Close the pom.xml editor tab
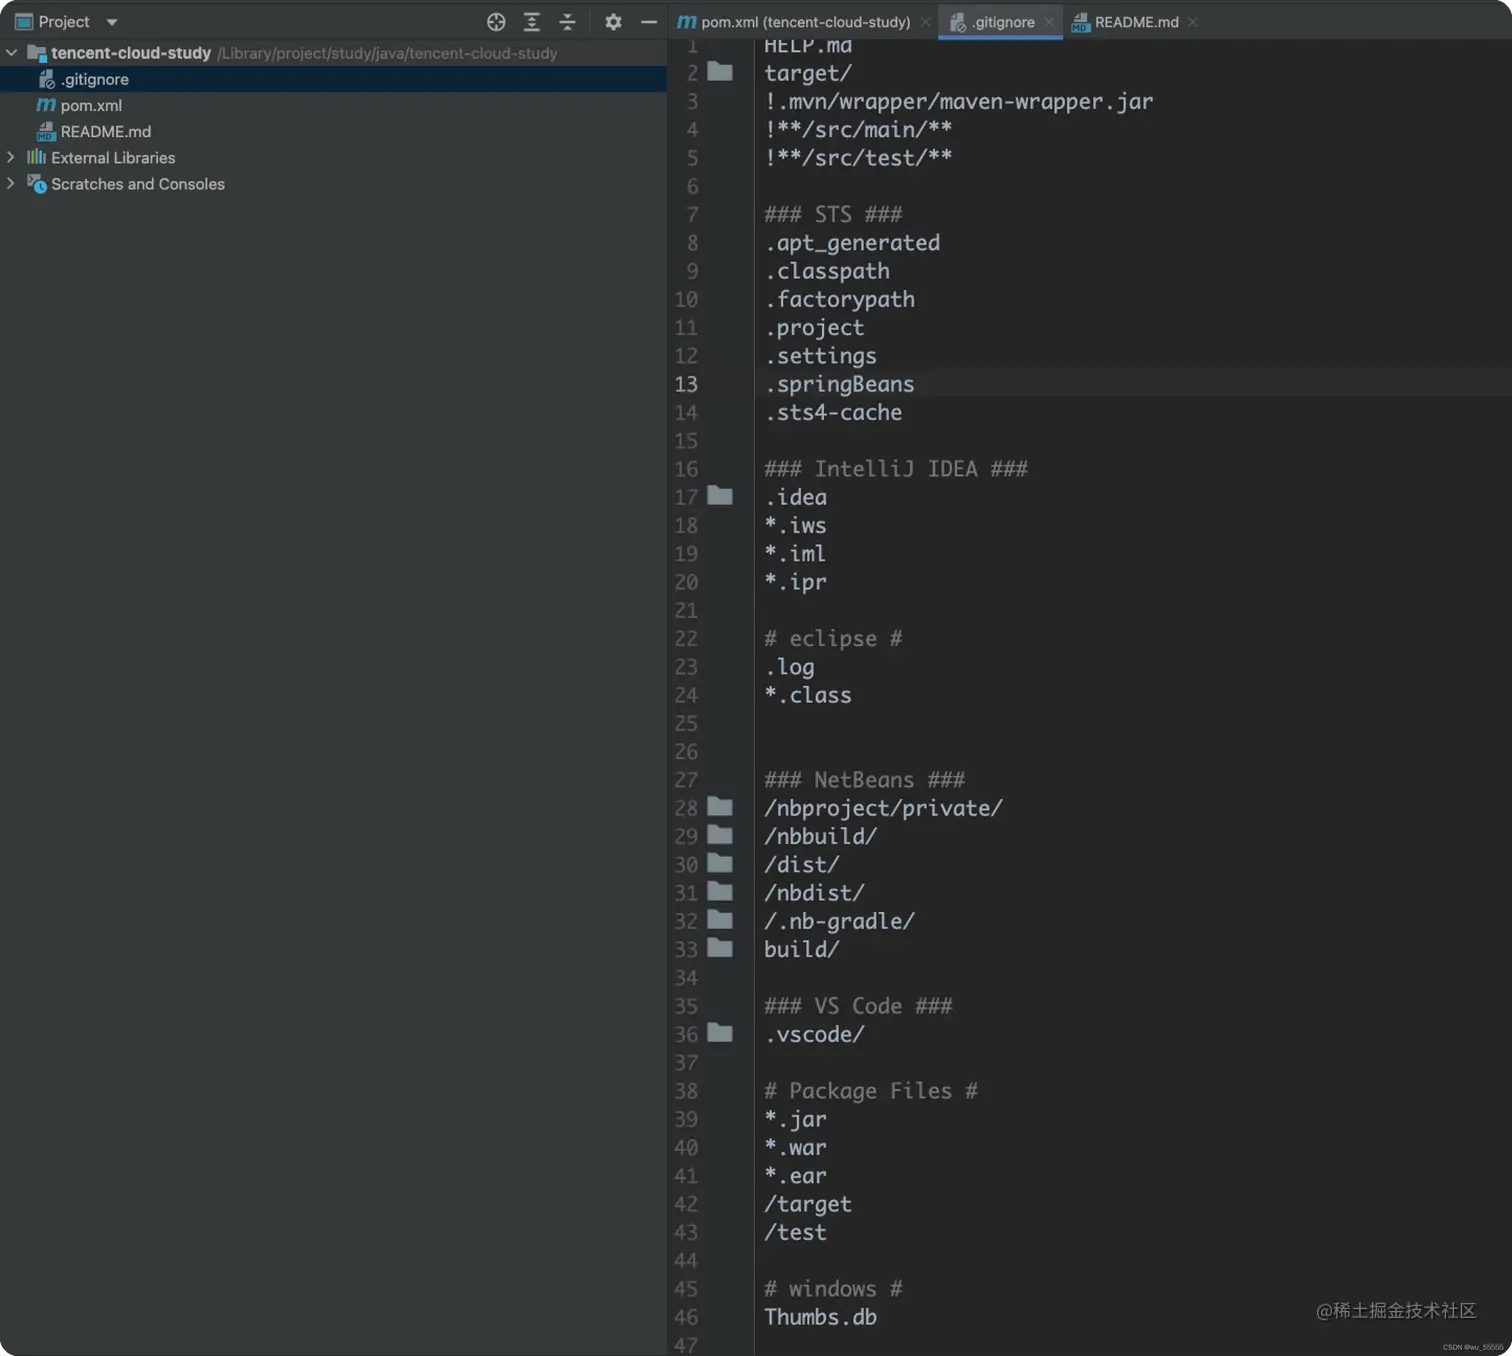 pyautogui.click(x=925, y=22)
